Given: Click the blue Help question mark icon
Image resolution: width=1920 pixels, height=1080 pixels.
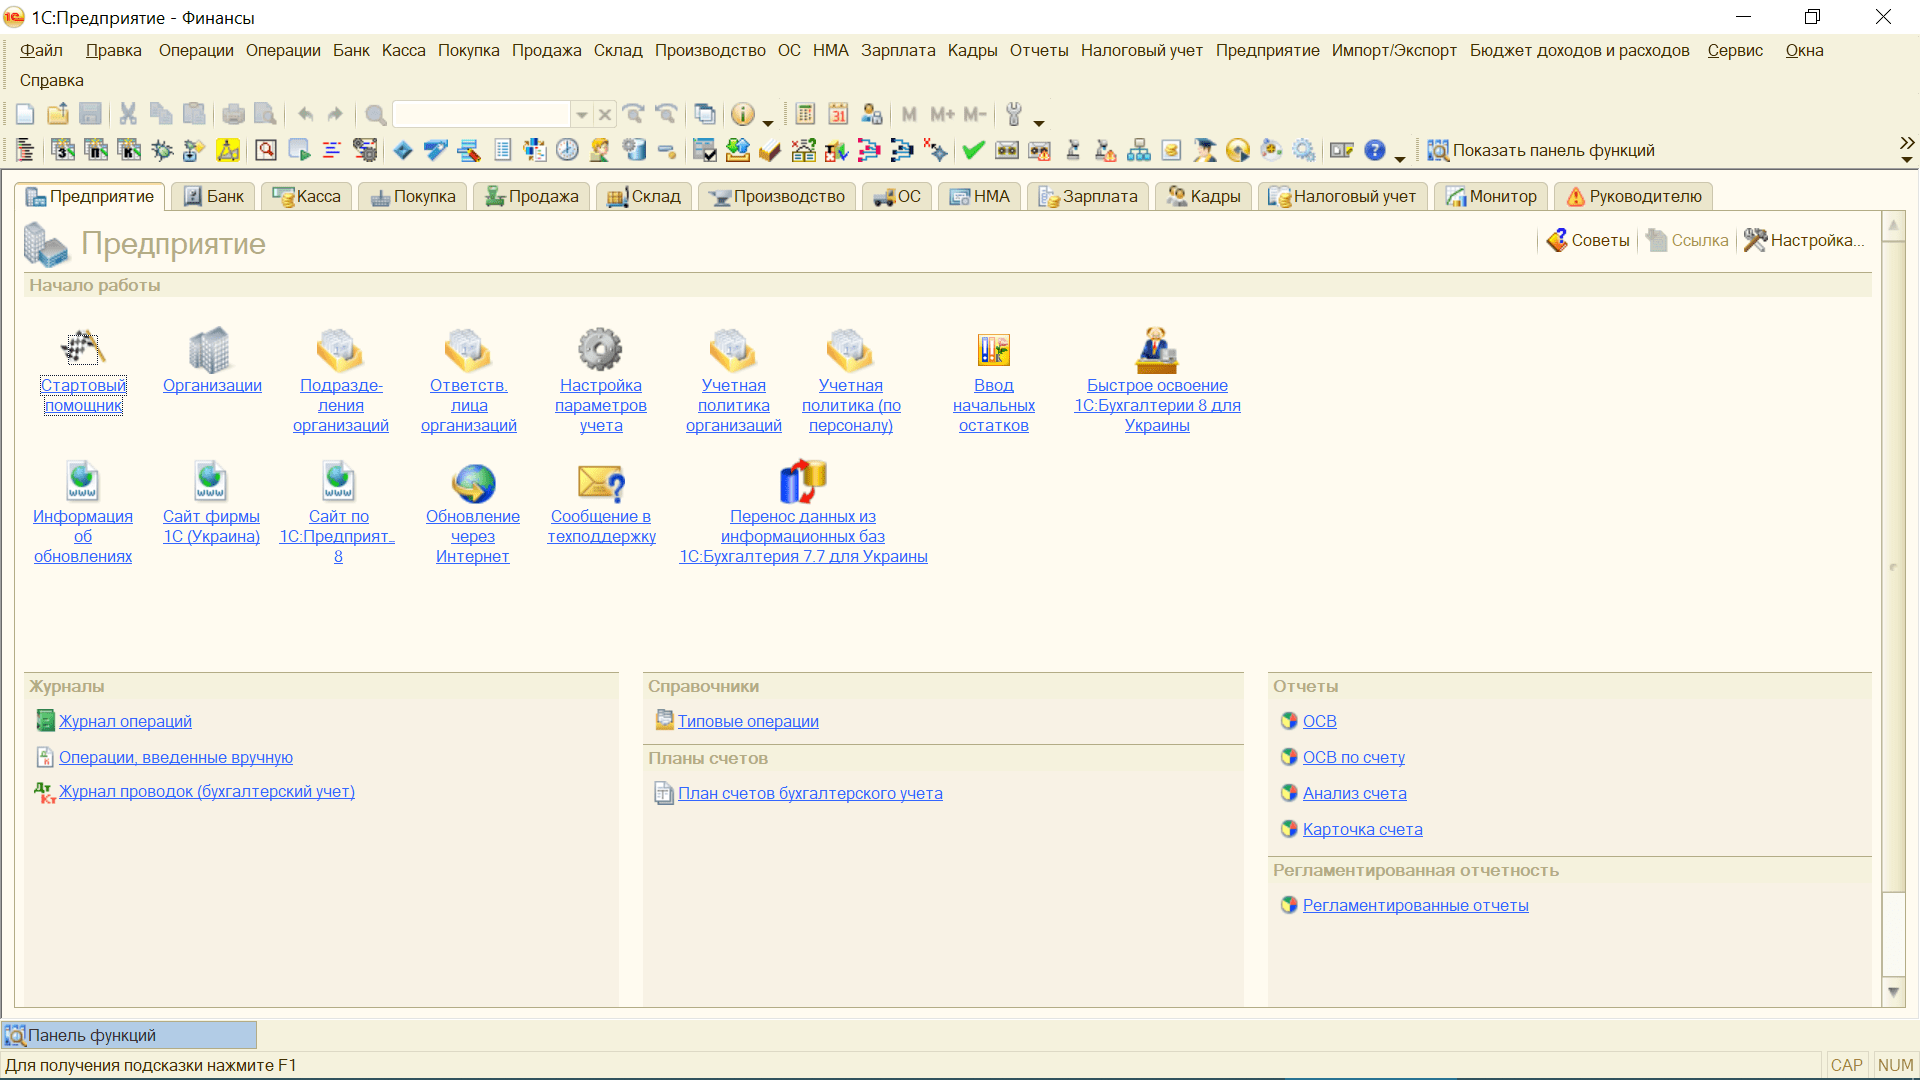Looking at the screenshot, I should [1375, 150].
